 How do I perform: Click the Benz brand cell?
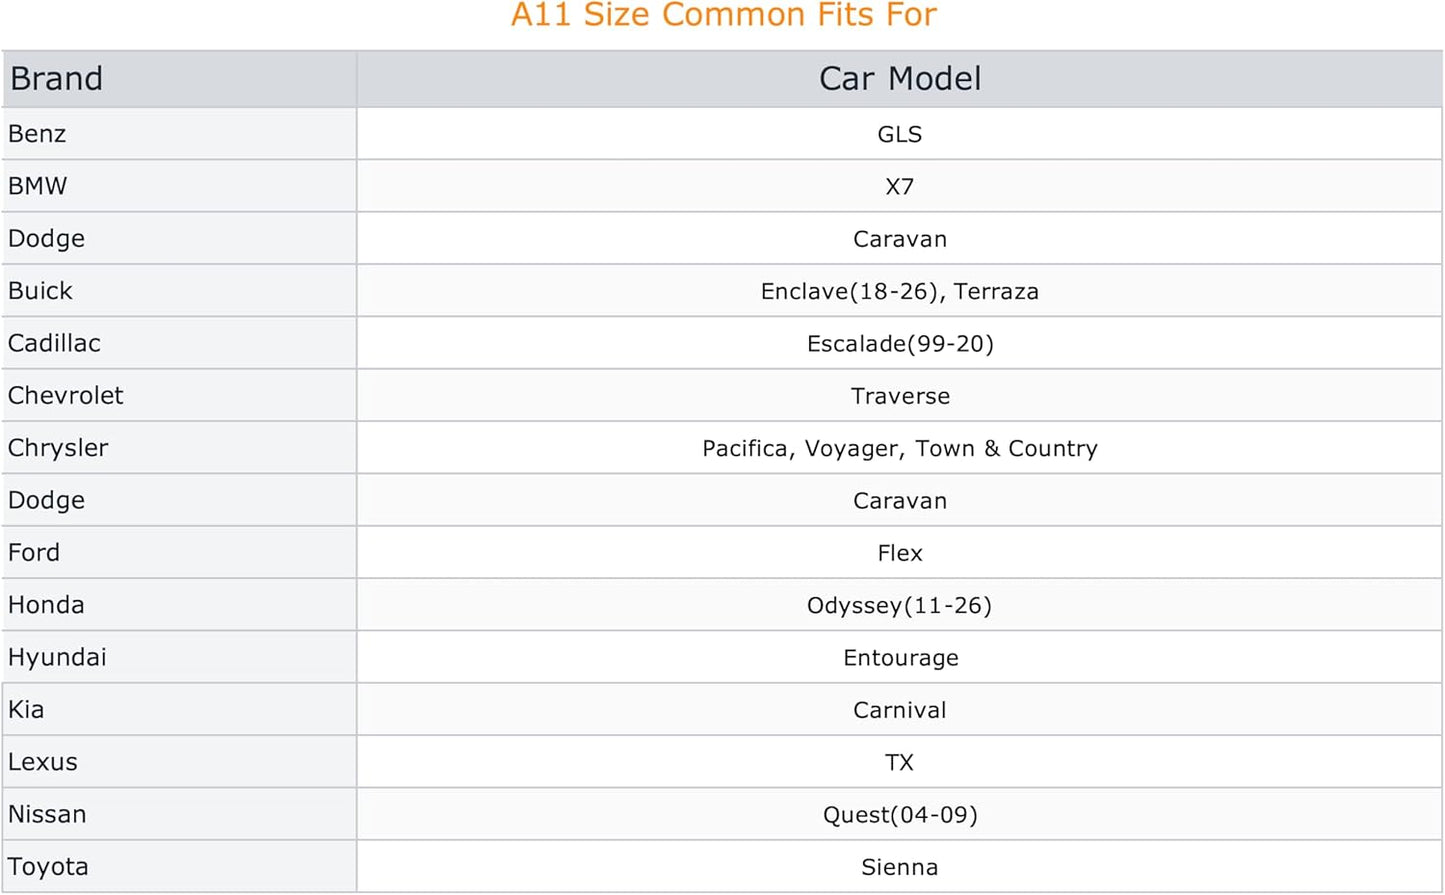[179, 134]
